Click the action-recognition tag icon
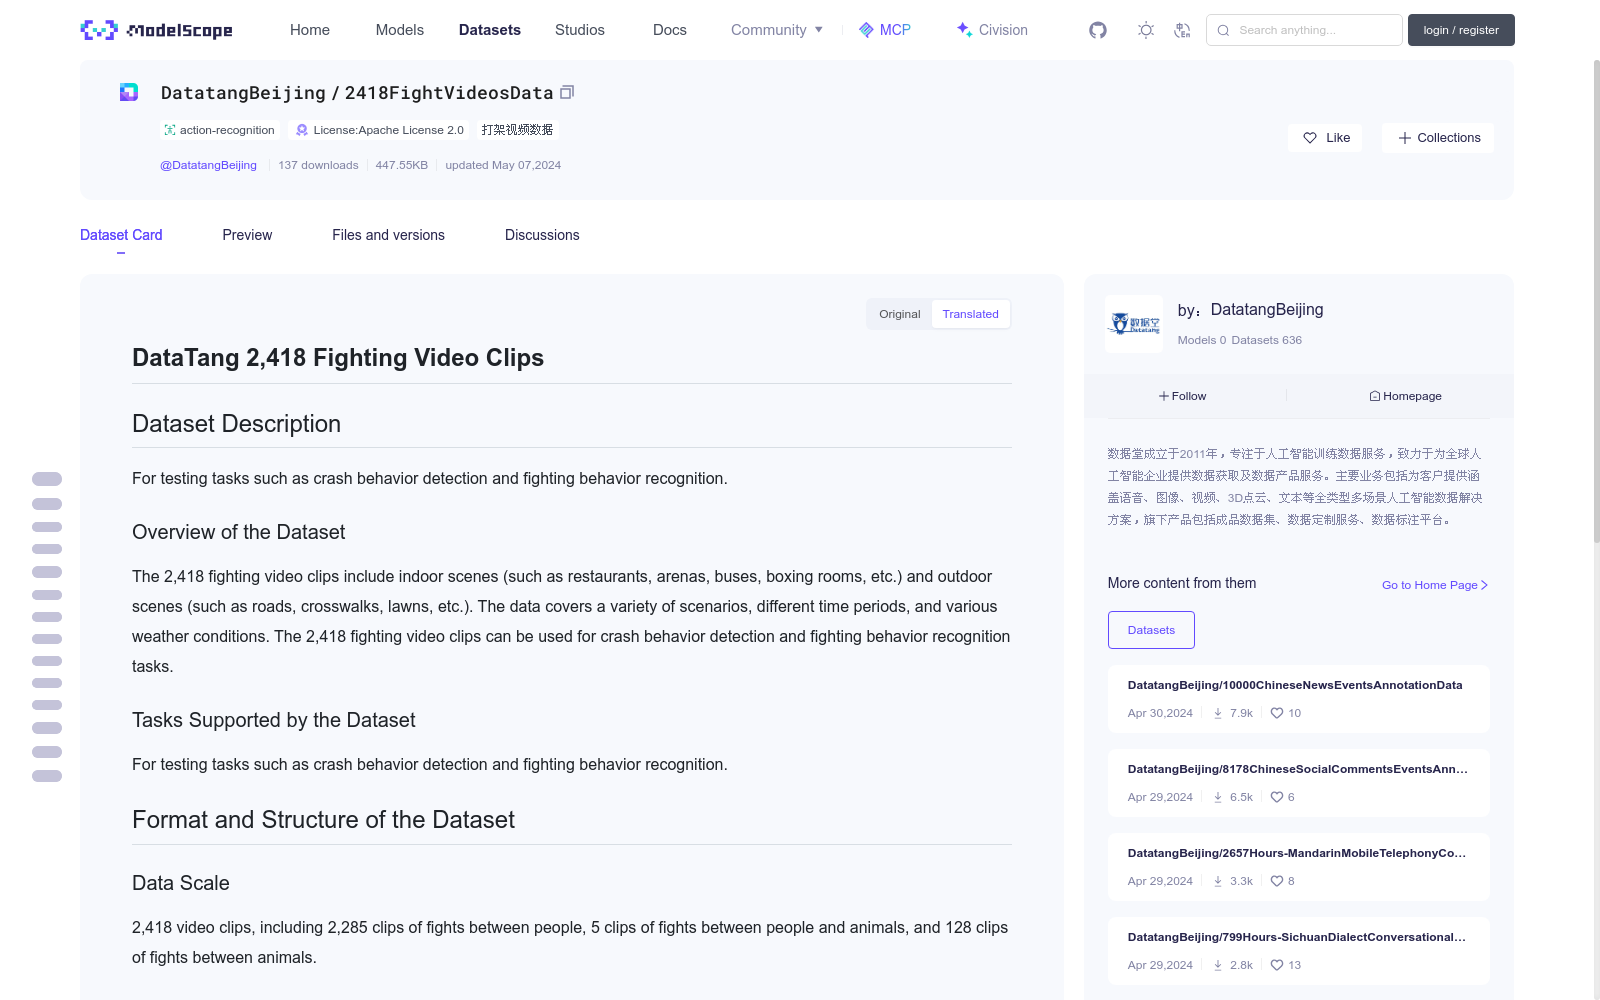 [x=170, y=130]
